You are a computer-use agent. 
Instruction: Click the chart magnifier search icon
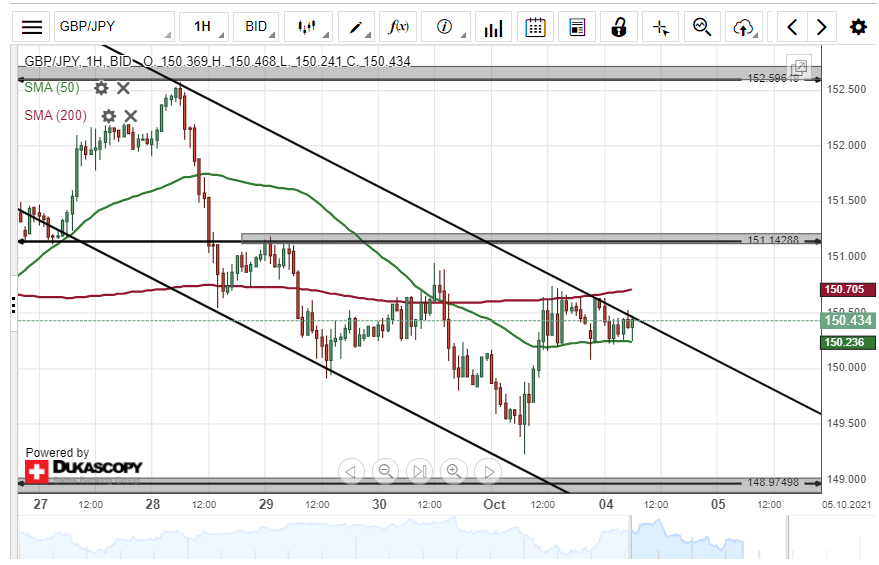(x=702, y=26)
